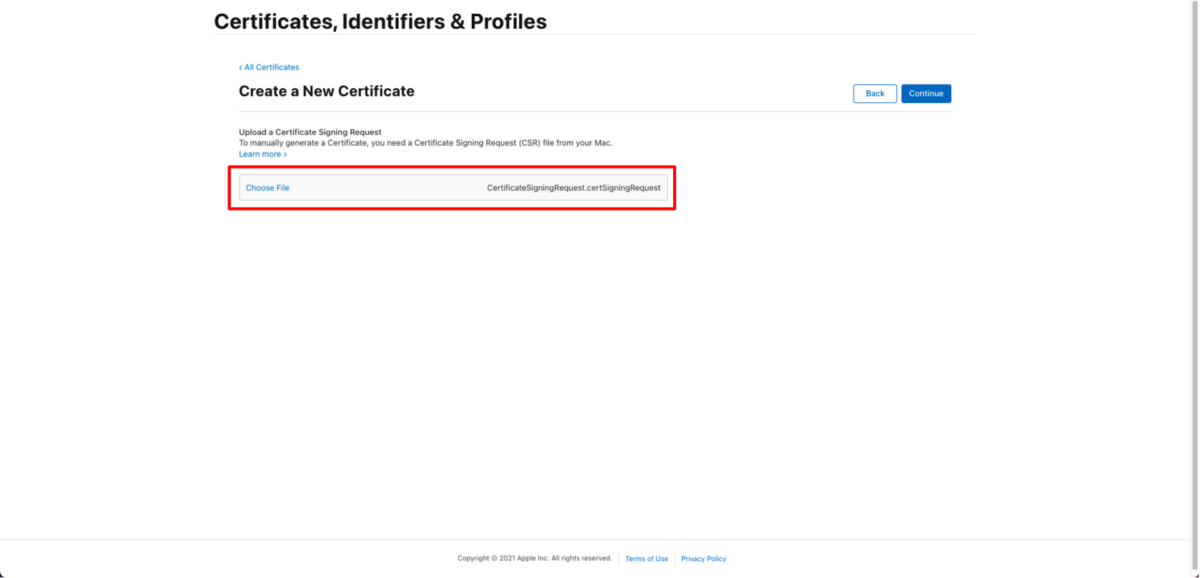Open the Privacy Policy footer link
Image resolution: width=1200 pixels, height=578 pixels.
click(704, 558)
